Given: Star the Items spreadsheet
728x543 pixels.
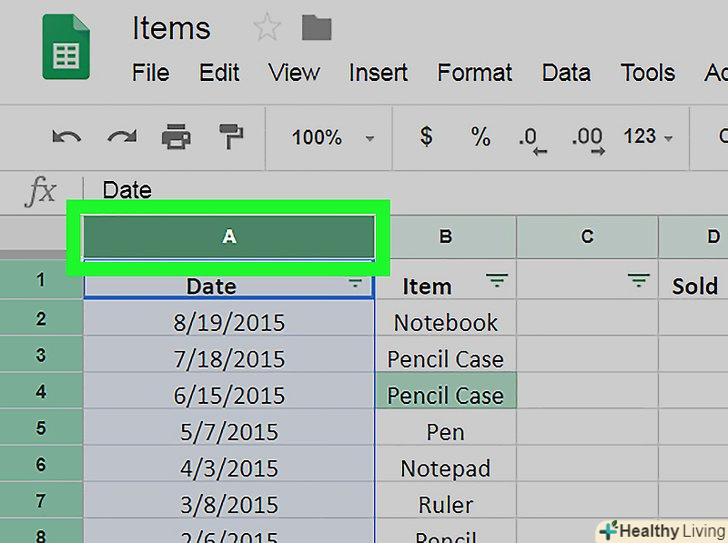Looking at the screenshot, I should 267,28.
